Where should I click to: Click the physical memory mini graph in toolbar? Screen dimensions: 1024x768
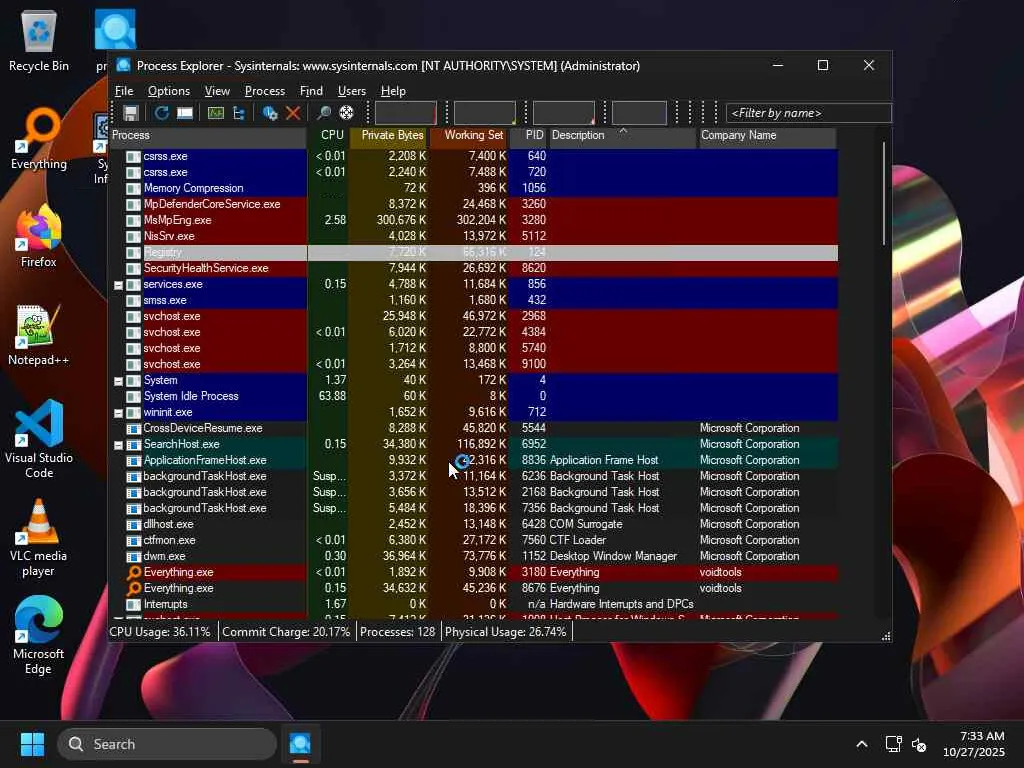tap(564, 113)
